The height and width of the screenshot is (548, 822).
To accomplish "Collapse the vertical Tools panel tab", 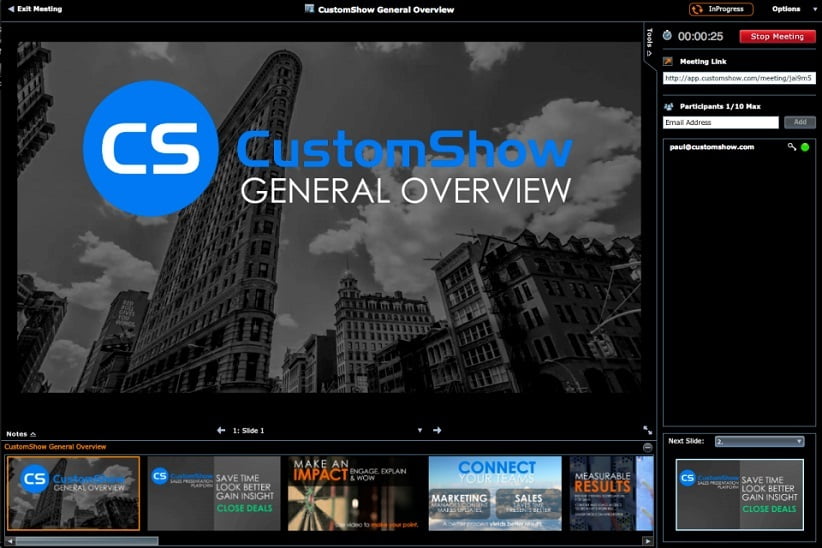I will [649, 42].
